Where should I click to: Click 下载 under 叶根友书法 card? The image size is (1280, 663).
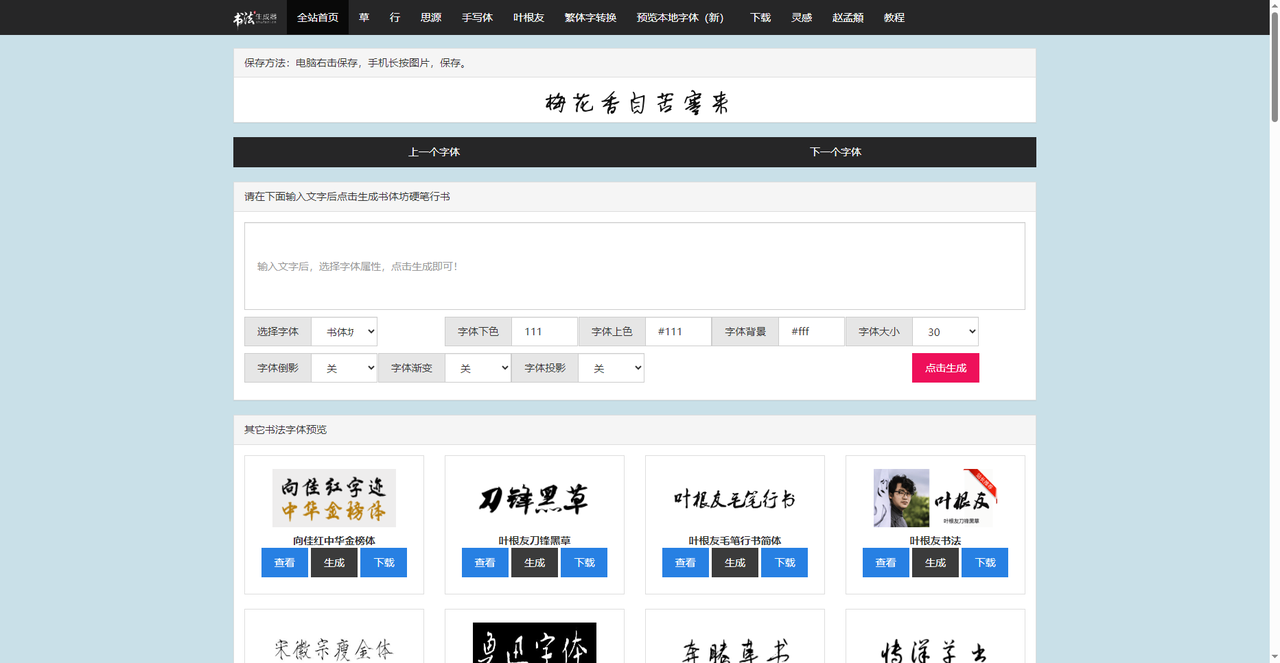(x=985, y=563)
